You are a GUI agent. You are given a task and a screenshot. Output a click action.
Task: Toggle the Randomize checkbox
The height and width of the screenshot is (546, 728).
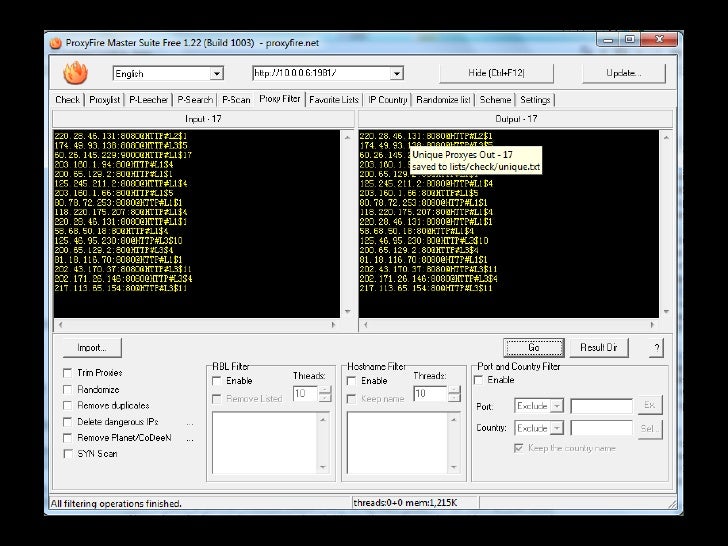(68, 389)
